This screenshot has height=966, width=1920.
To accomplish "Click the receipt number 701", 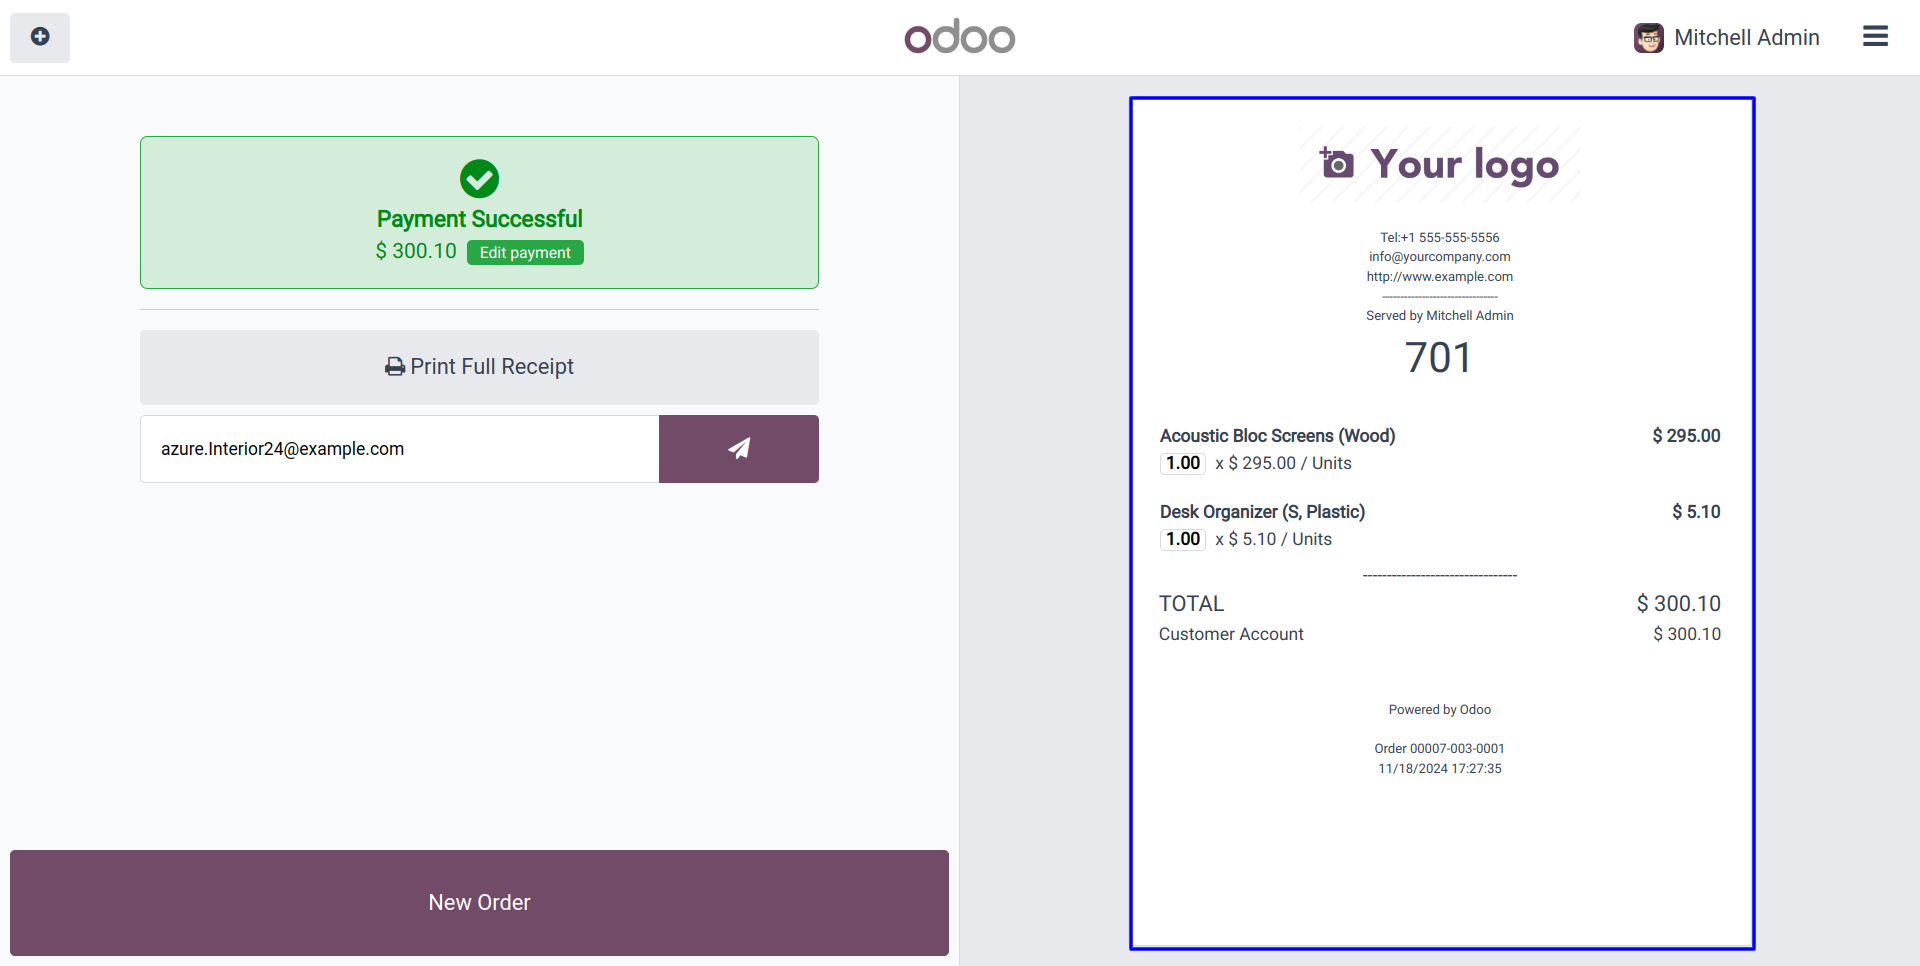I will (x=1438, y=358).
